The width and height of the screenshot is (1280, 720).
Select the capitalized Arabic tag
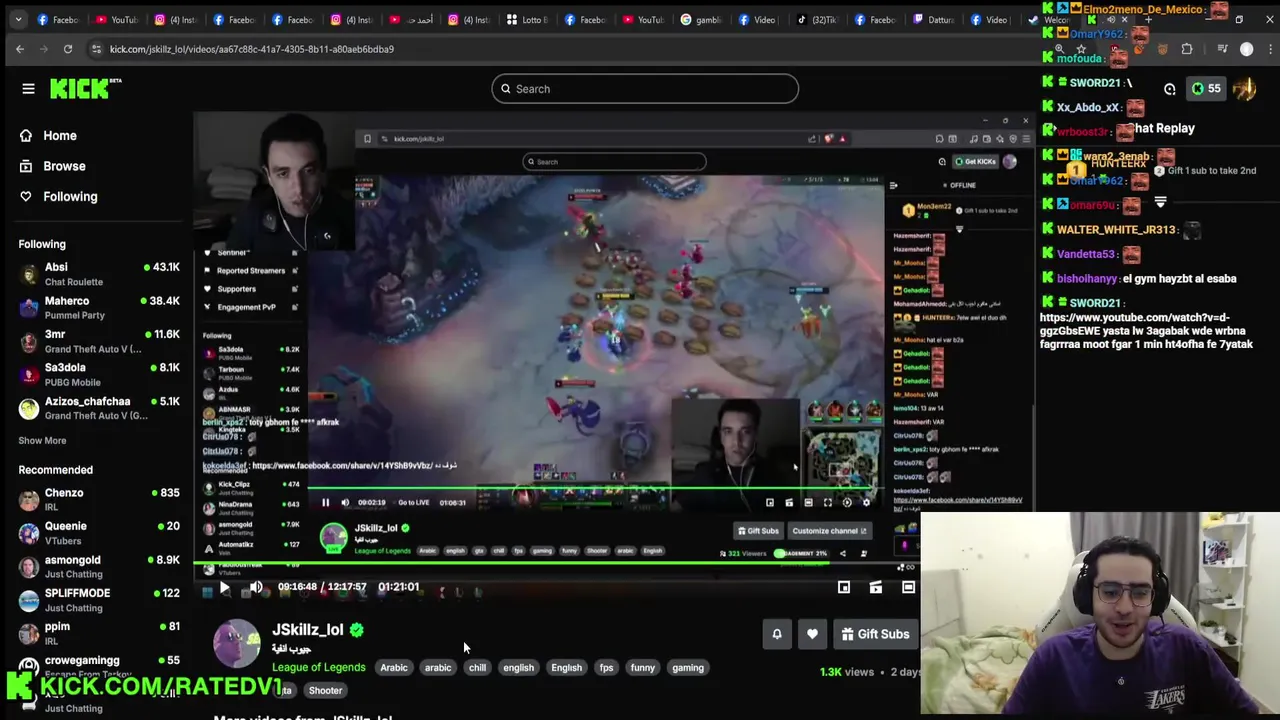click(x=394, y=668)
